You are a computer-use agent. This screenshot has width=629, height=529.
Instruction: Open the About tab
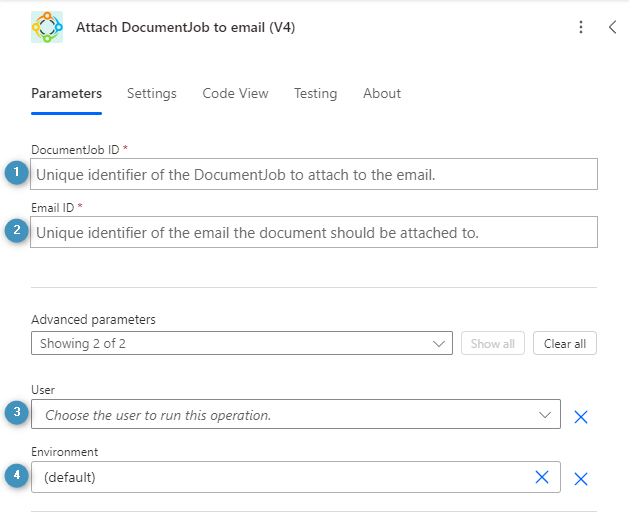pyautogui.click(x=382, y=93)
